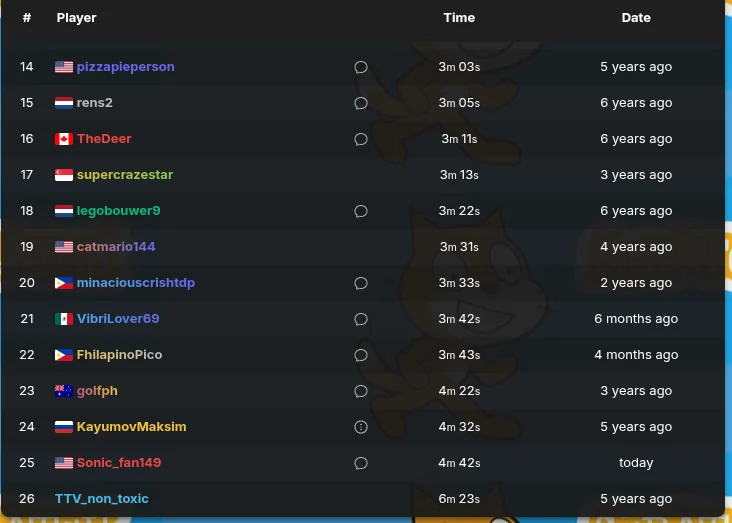The image size is (732, 523).
Task: Sort by the Date column header
Action: 636,17
